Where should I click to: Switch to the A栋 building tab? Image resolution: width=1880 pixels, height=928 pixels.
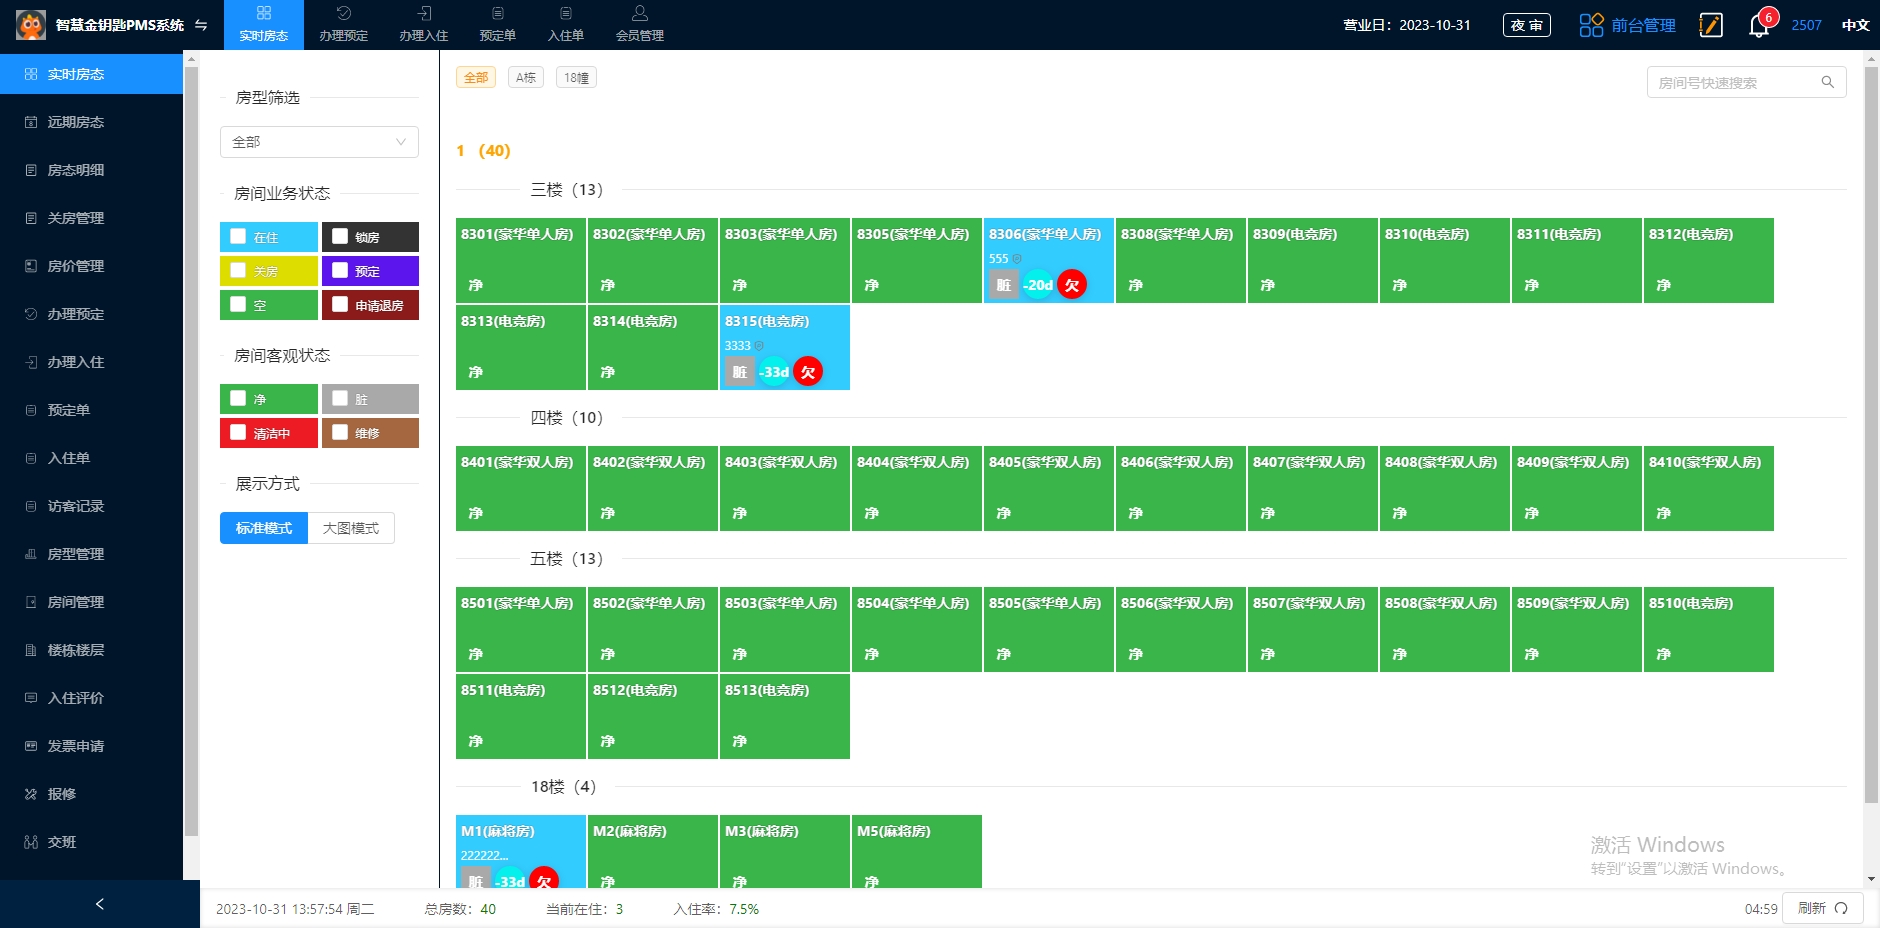coord(526,77)
